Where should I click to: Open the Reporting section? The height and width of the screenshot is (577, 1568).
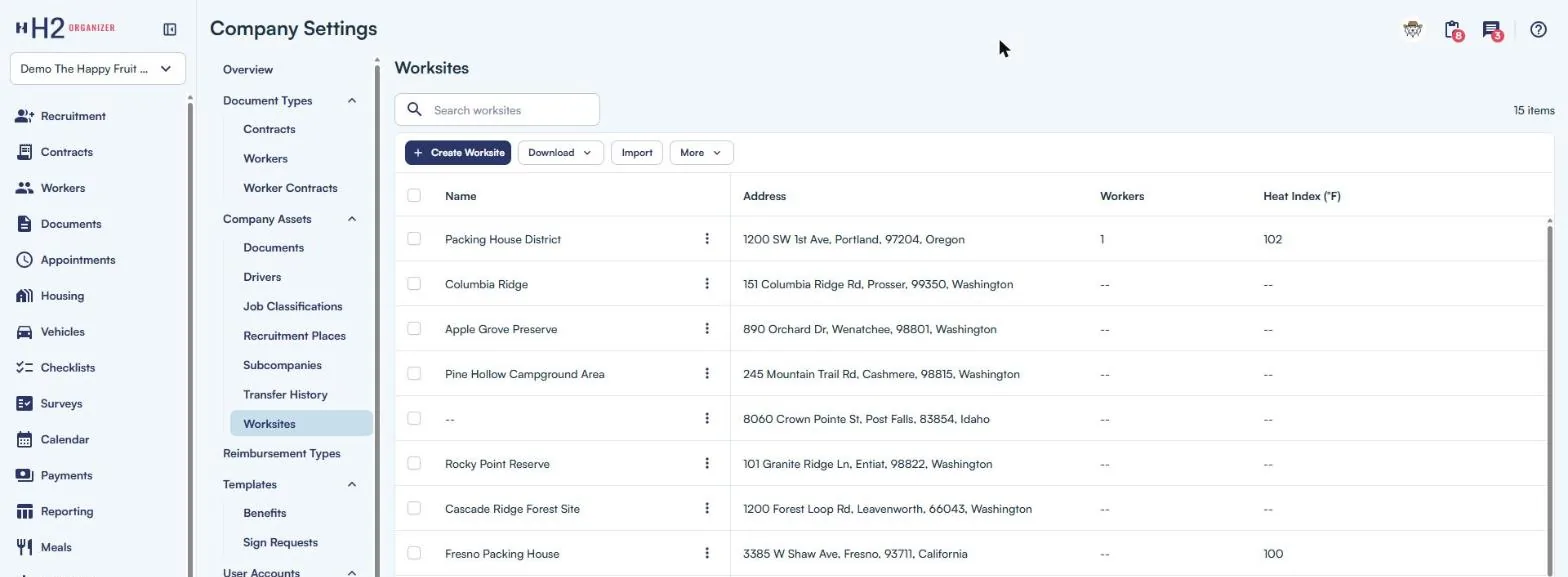coord(66,512)
